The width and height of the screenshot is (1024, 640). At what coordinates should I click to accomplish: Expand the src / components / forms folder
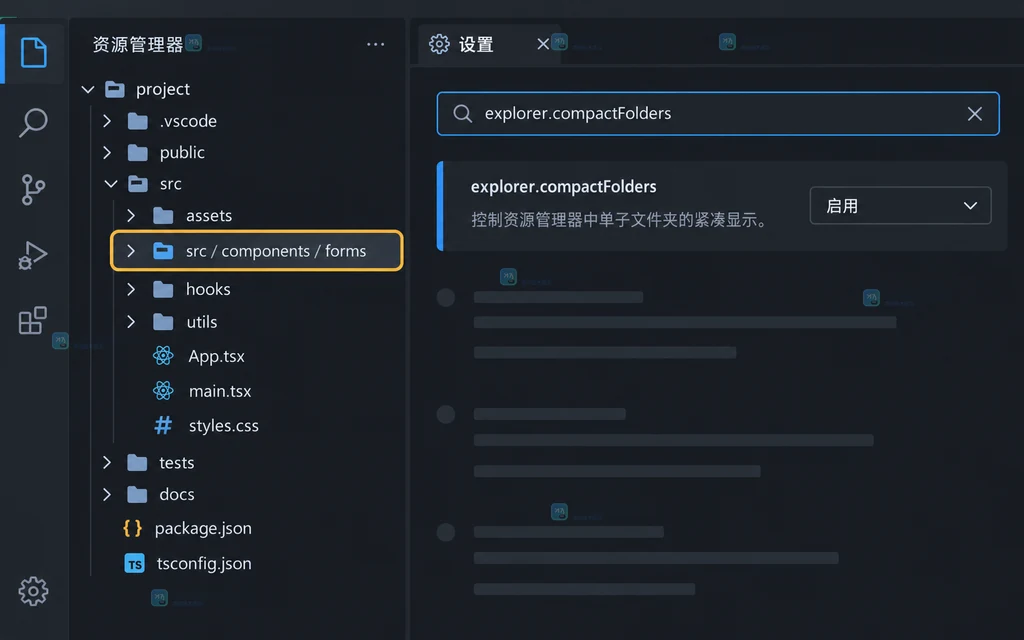point(131,251)
